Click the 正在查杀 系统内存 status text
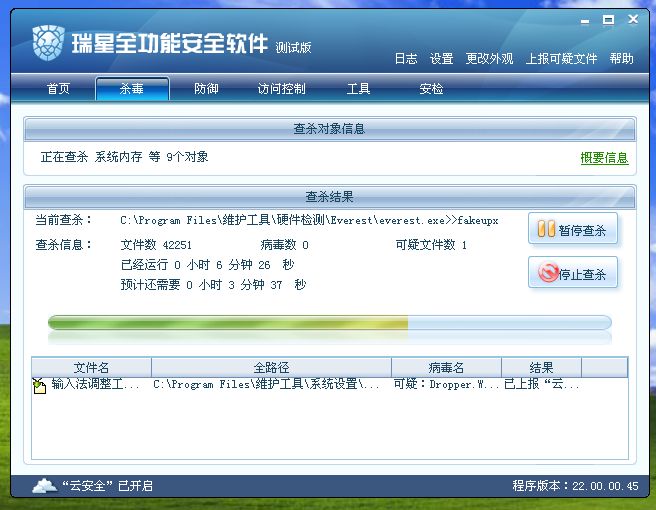Viewport: 656px width, 510px height. click(x=124, y=157)
